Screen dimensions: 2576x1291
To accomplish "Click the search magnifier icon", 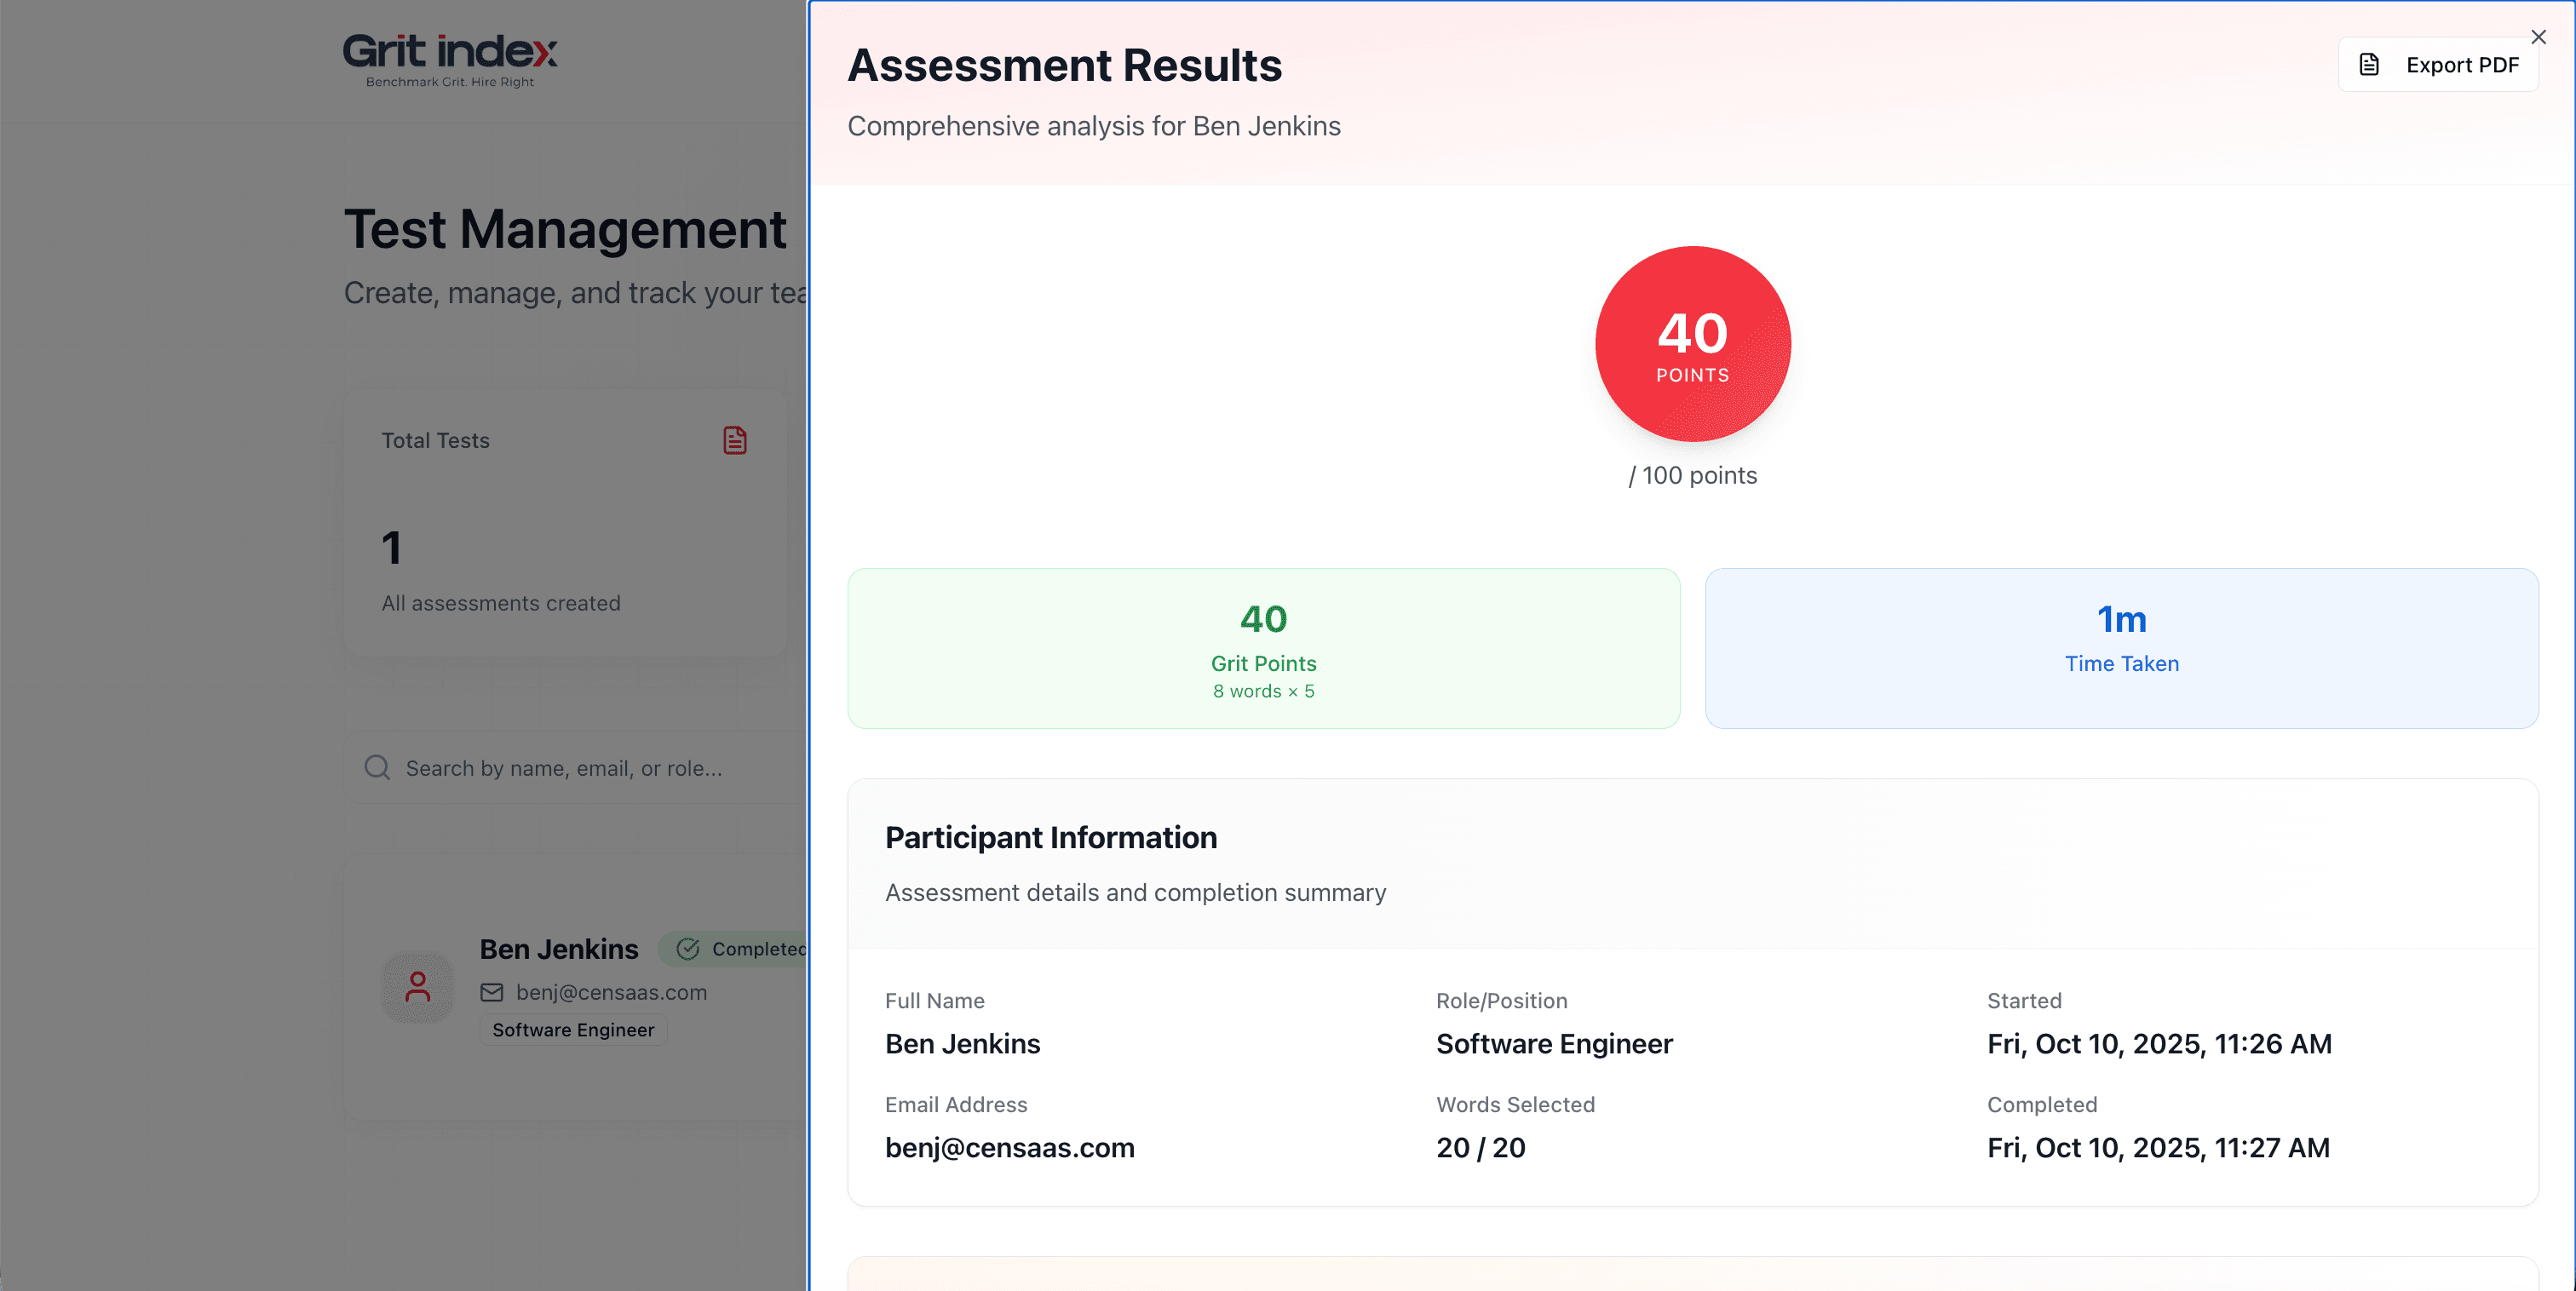I will (x=377, y=767).
